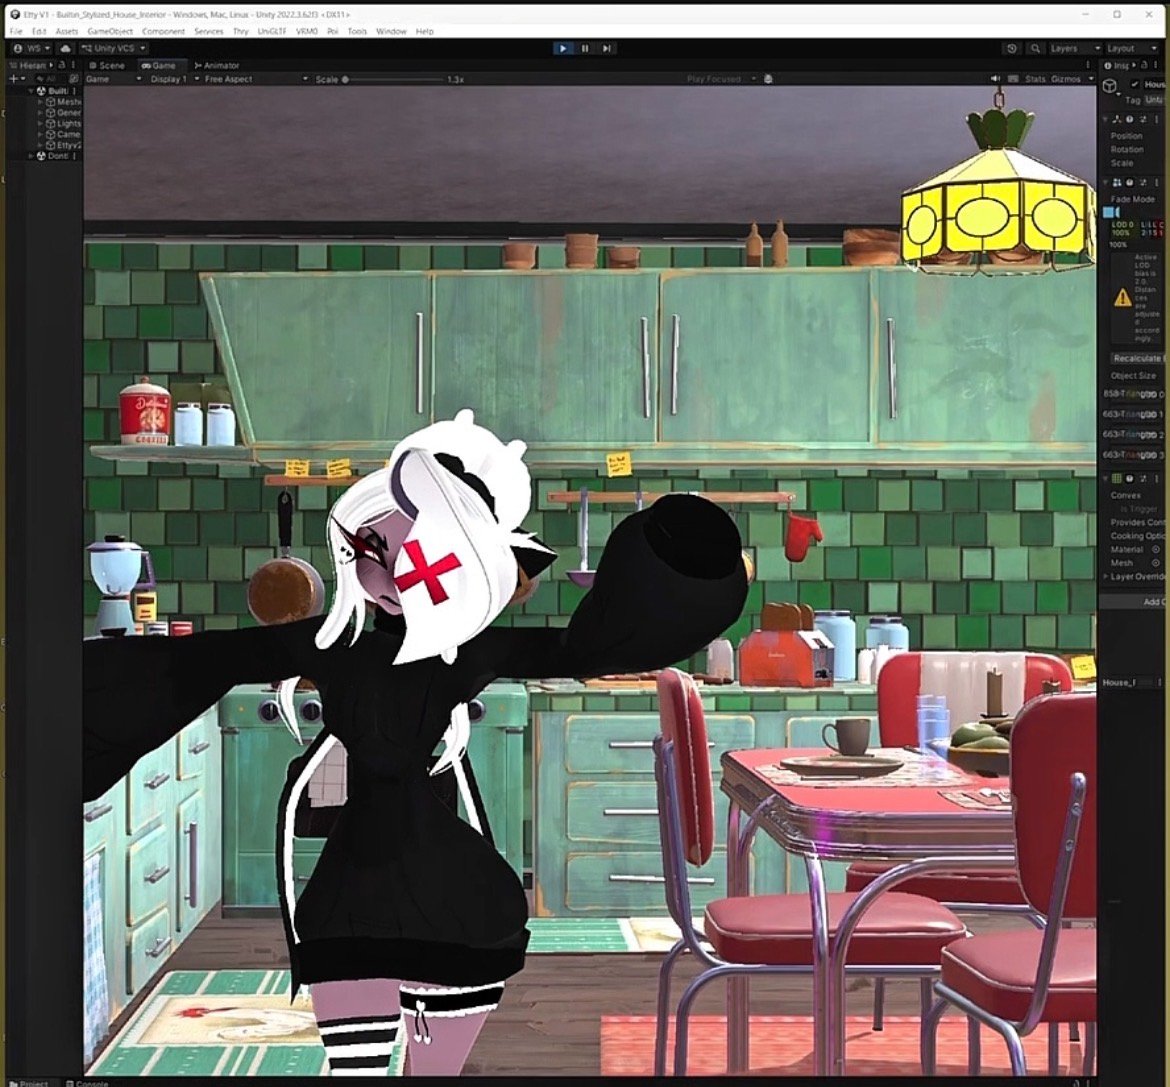The image size is (1170, 1087).
Task: Toggle the active checkbox next to House object
Action: pos(1134,84)
